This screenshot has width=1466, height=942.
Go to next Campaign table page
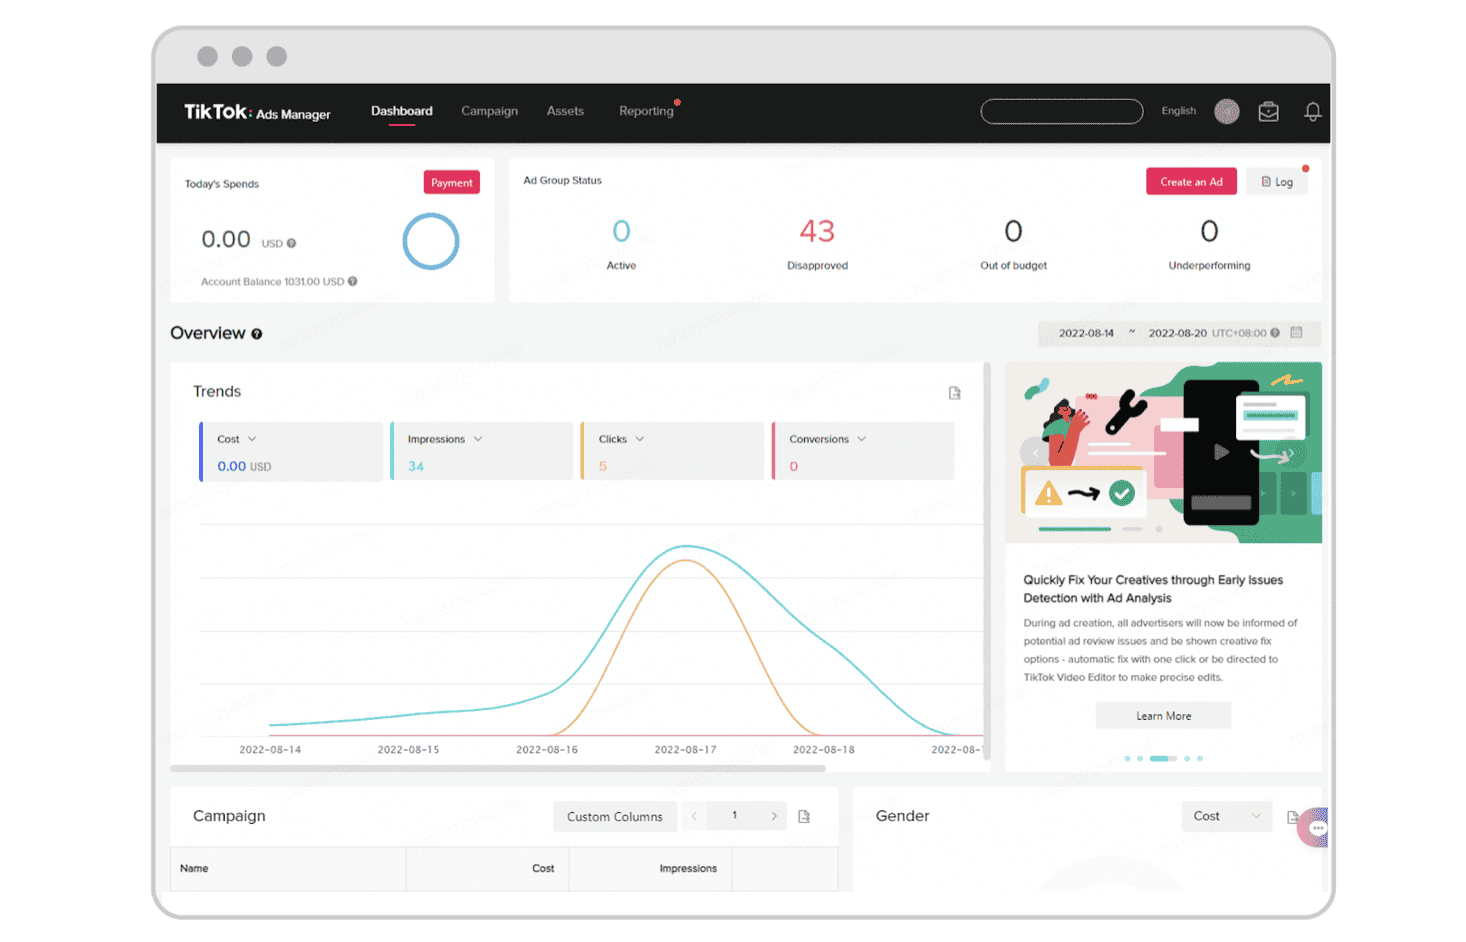(x=774, y=816)
